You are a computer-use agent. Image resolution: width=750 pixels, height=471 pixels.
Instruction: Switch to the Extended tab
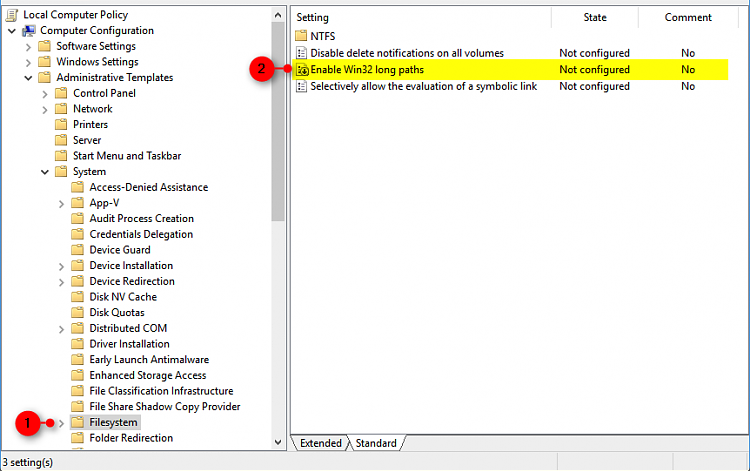coord(320,443)
